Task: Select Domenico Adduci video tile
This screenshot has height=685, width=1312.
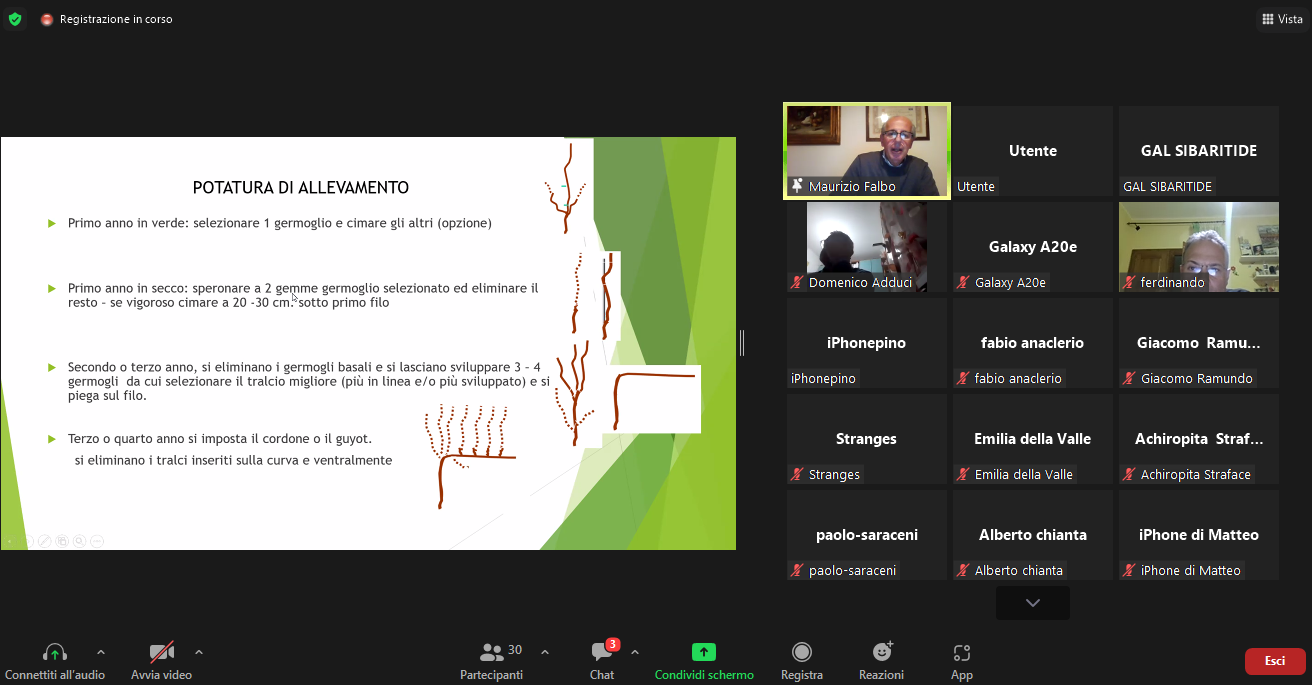Action: click(867, 247)
